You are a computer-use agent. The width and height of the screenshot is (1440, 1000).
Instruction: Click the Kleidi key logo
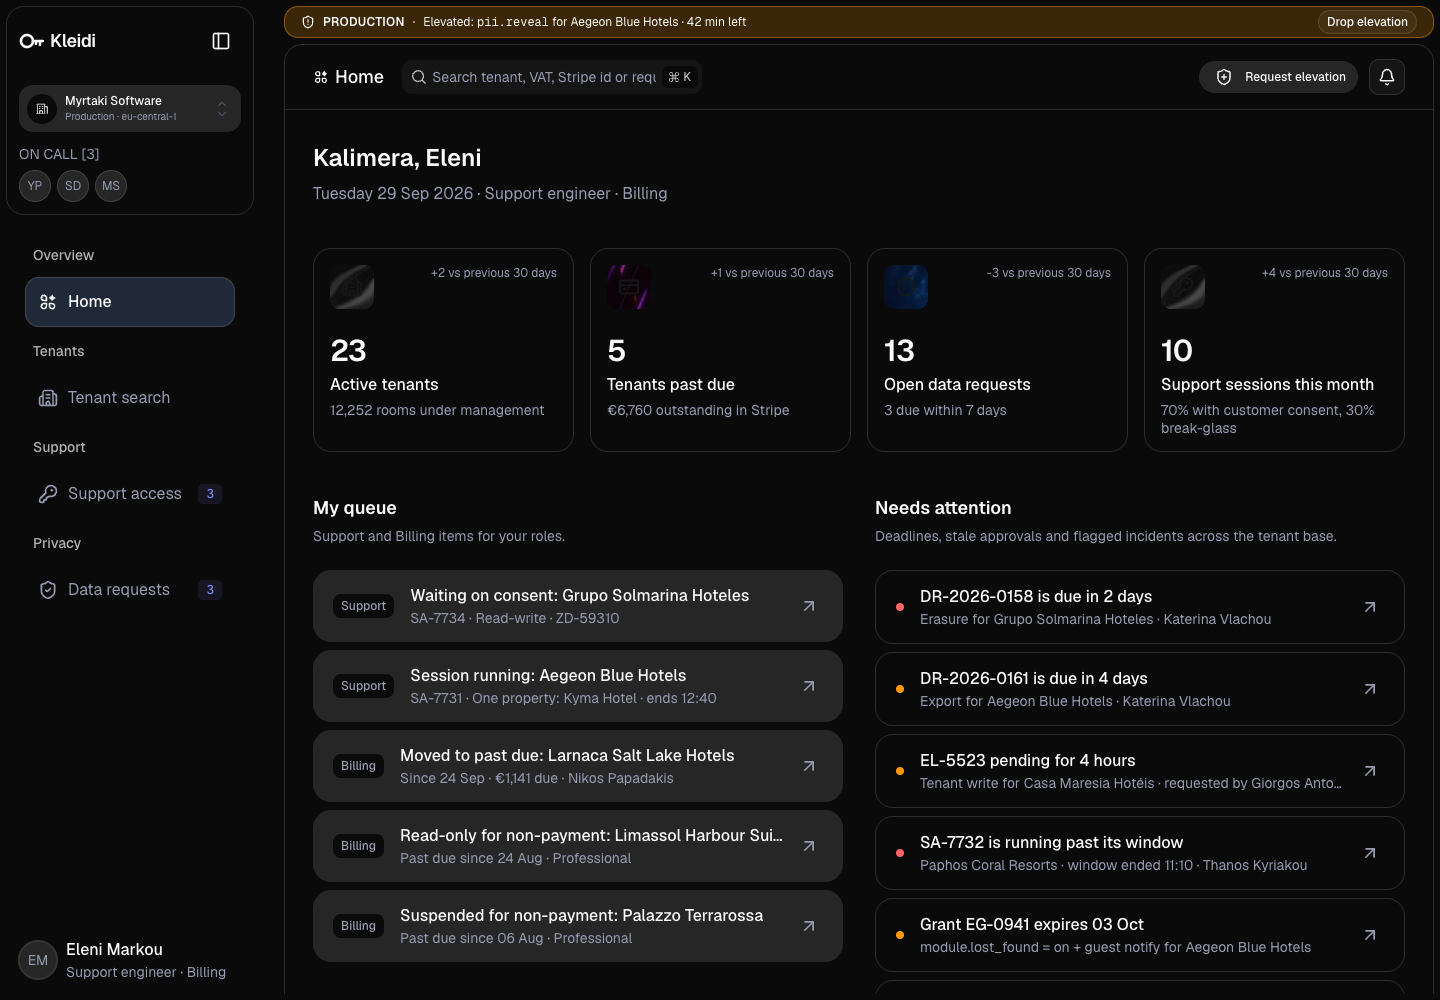(x=32, y=41)
